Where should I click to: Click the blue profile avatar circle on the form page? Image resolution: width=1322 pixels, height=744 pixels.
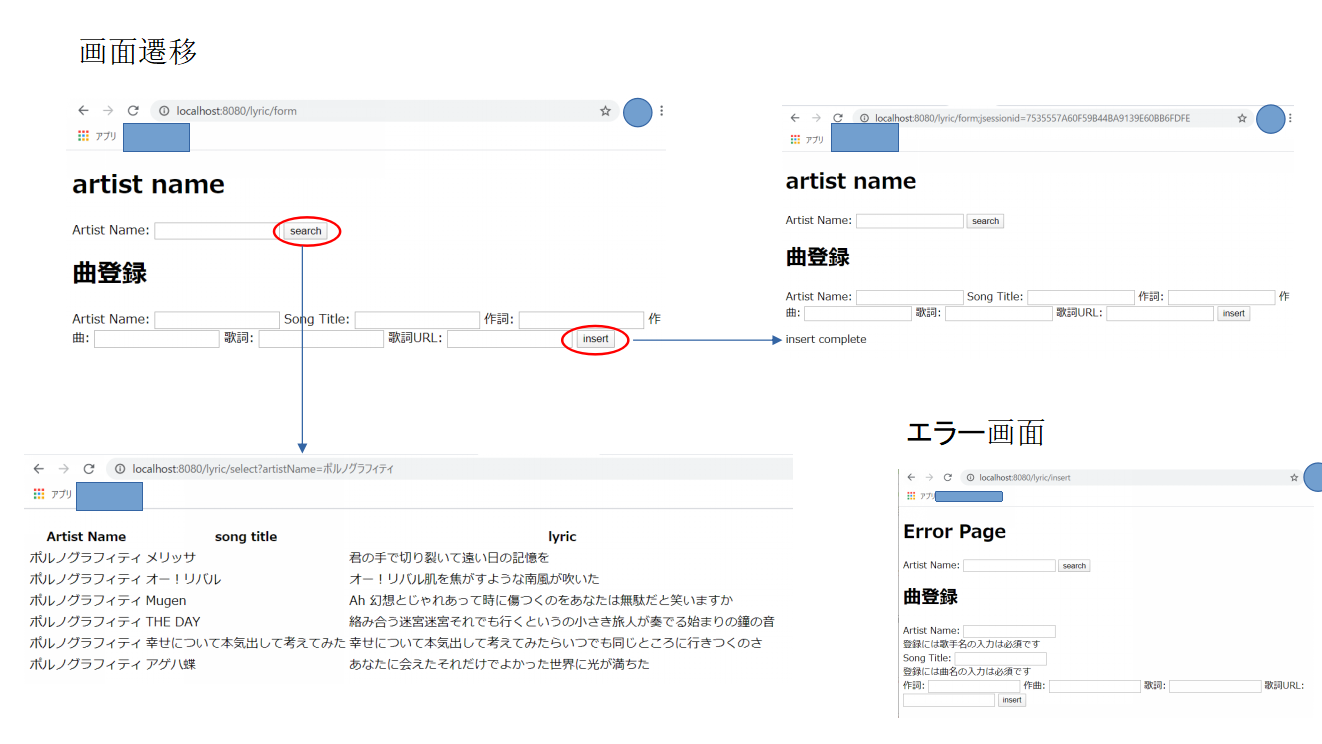pos(637,112)
